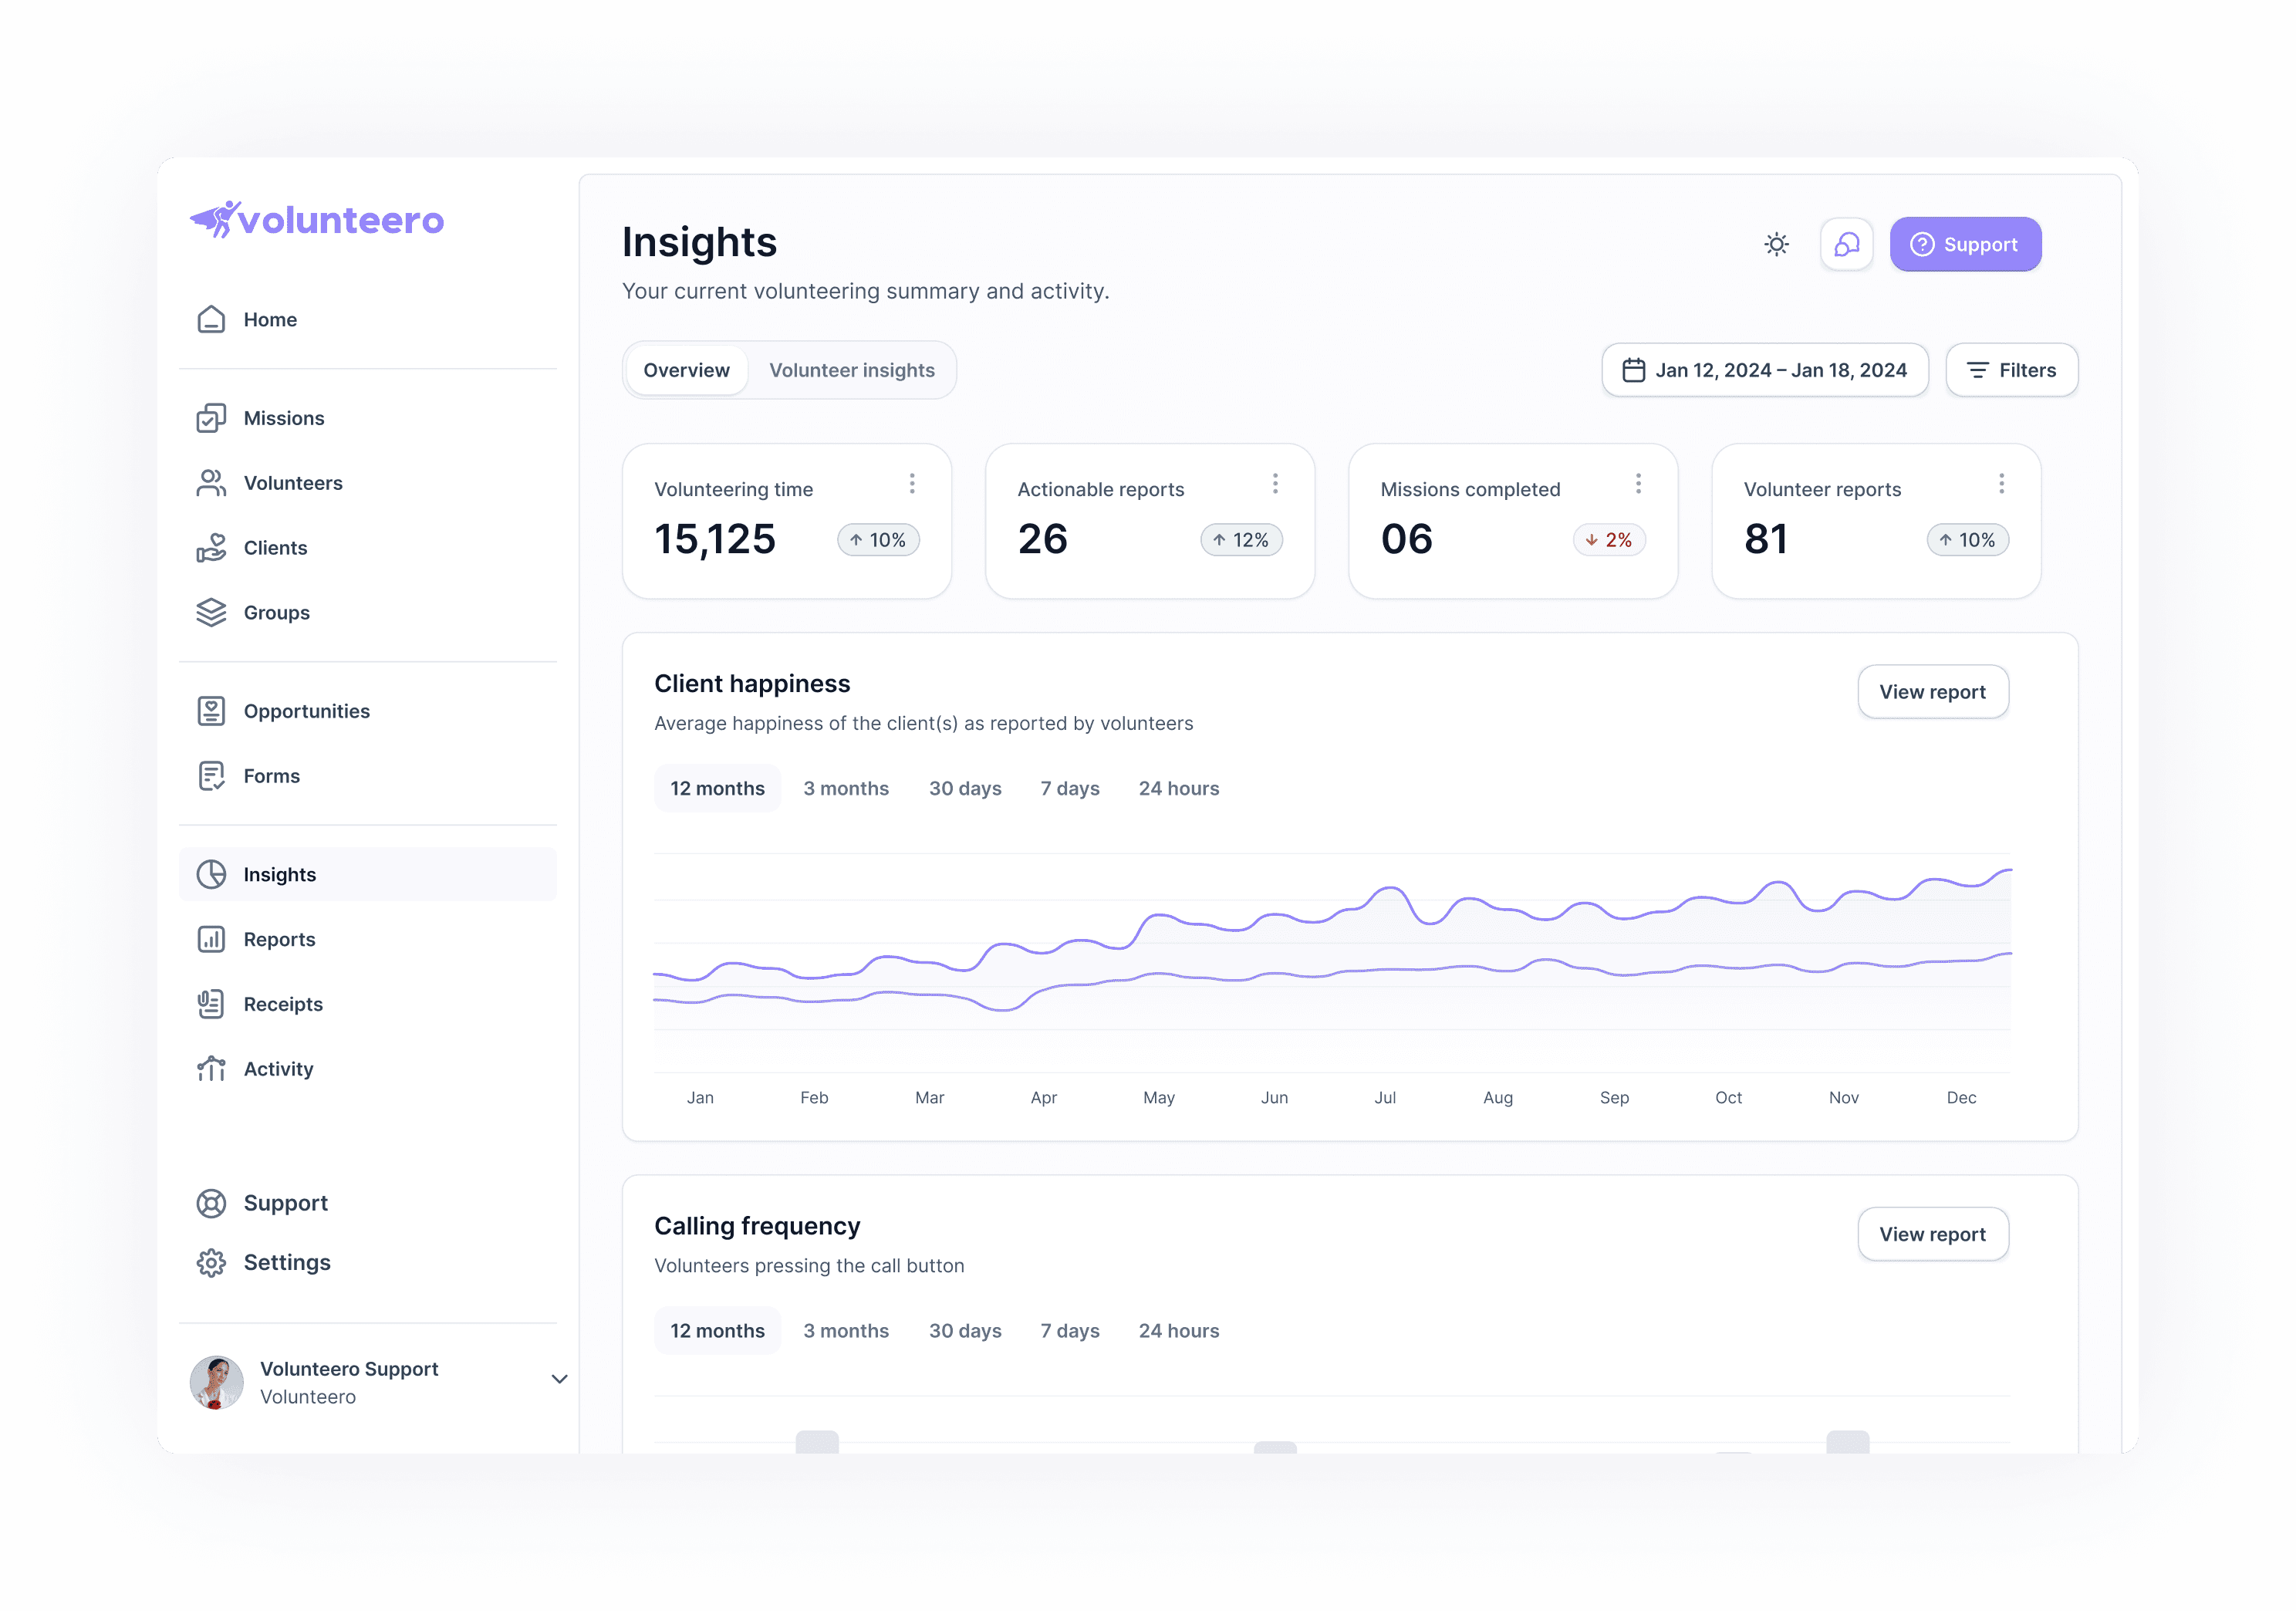
Task: Open the date range picker
Action: (x=1764, y=370)
